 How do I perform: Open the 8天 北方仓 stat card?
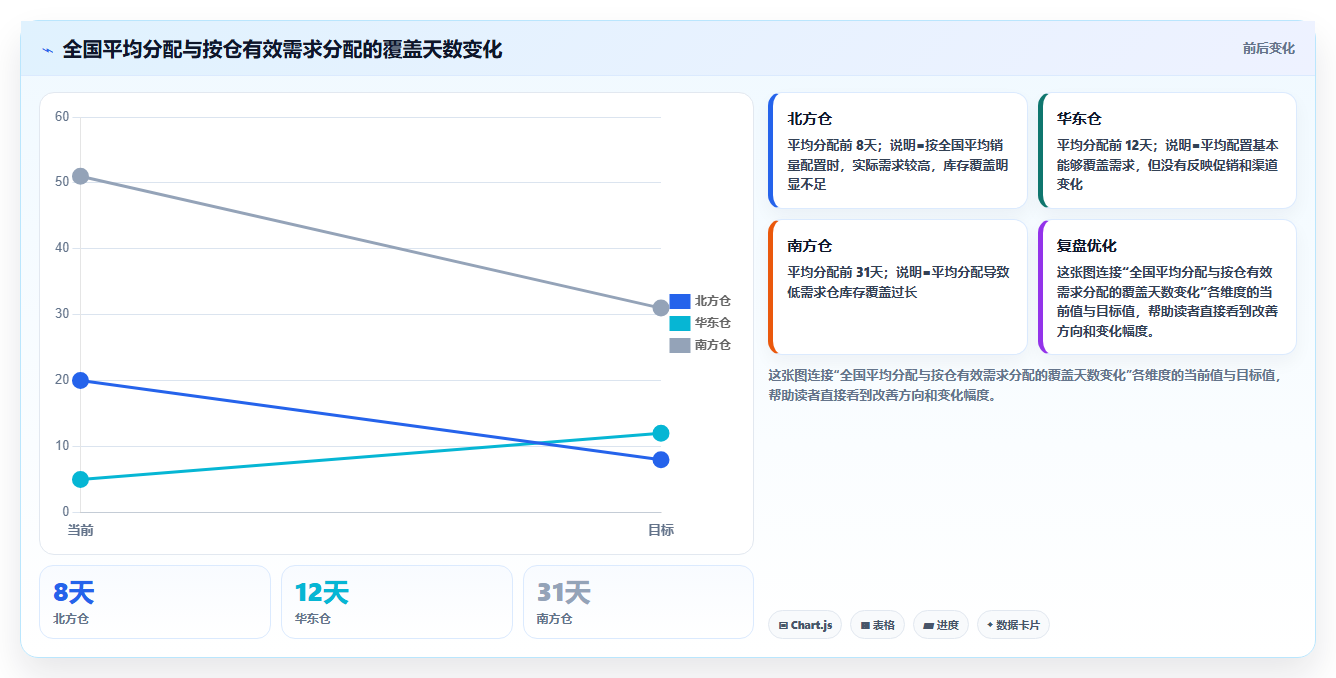point(155,602)
